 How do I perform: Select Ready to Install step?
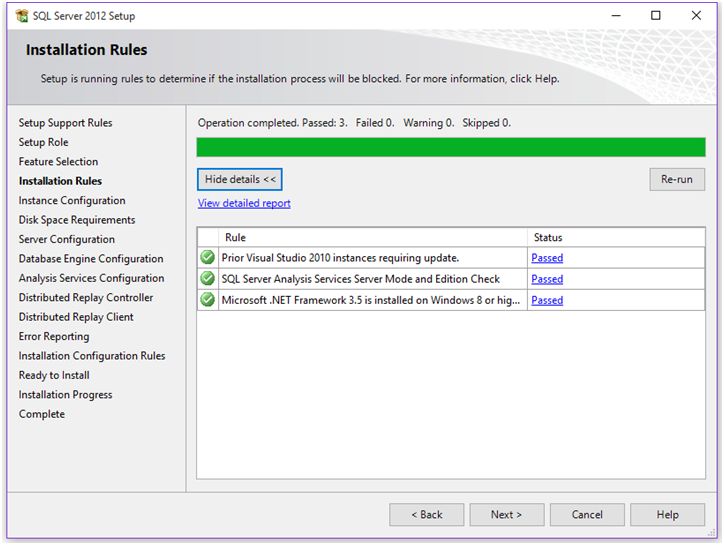click(x=54, y=375)
